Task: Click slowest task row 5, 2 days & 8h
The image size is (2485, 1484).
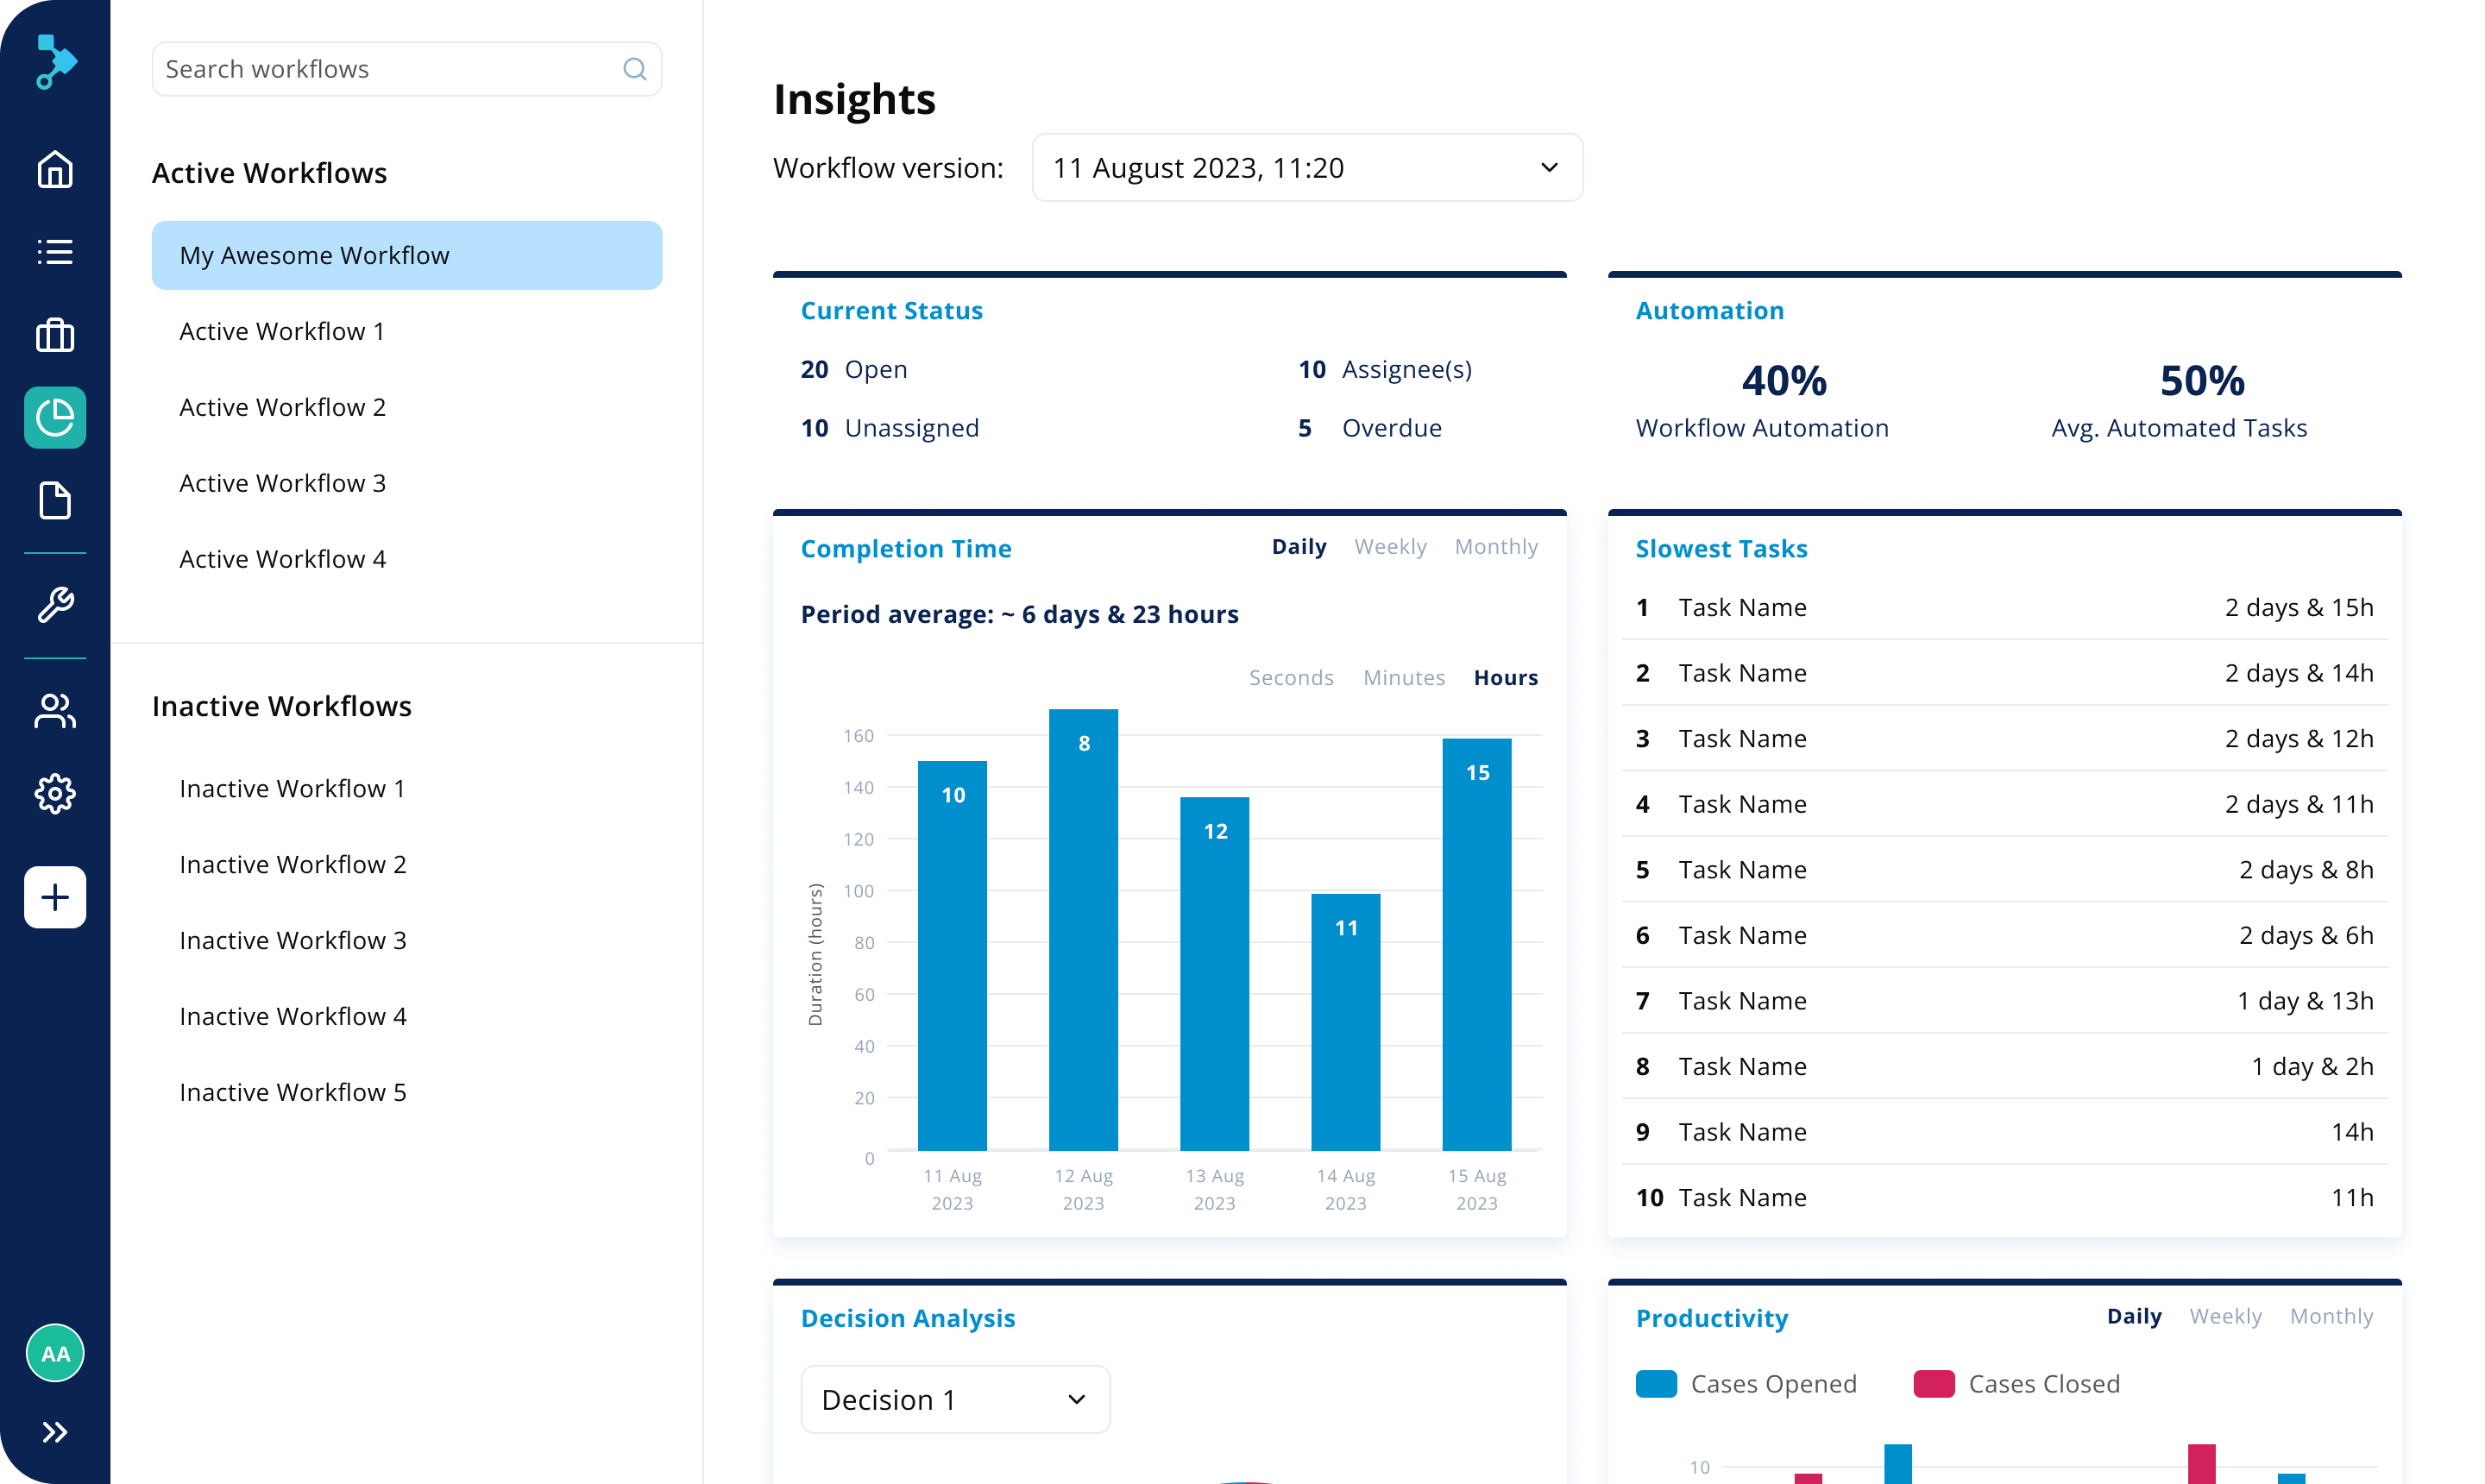Action: point(2004,869)
